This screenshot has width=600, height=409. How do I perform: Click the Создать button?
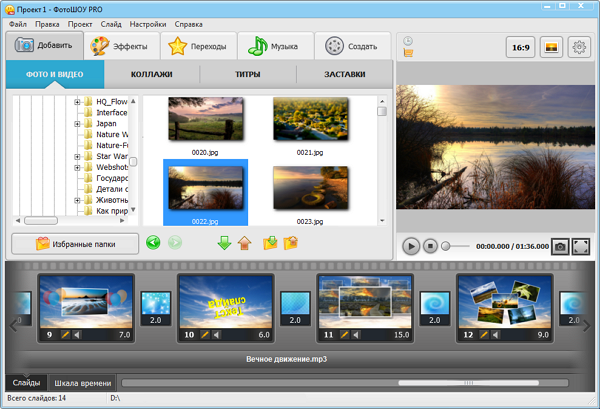(352, 46)
